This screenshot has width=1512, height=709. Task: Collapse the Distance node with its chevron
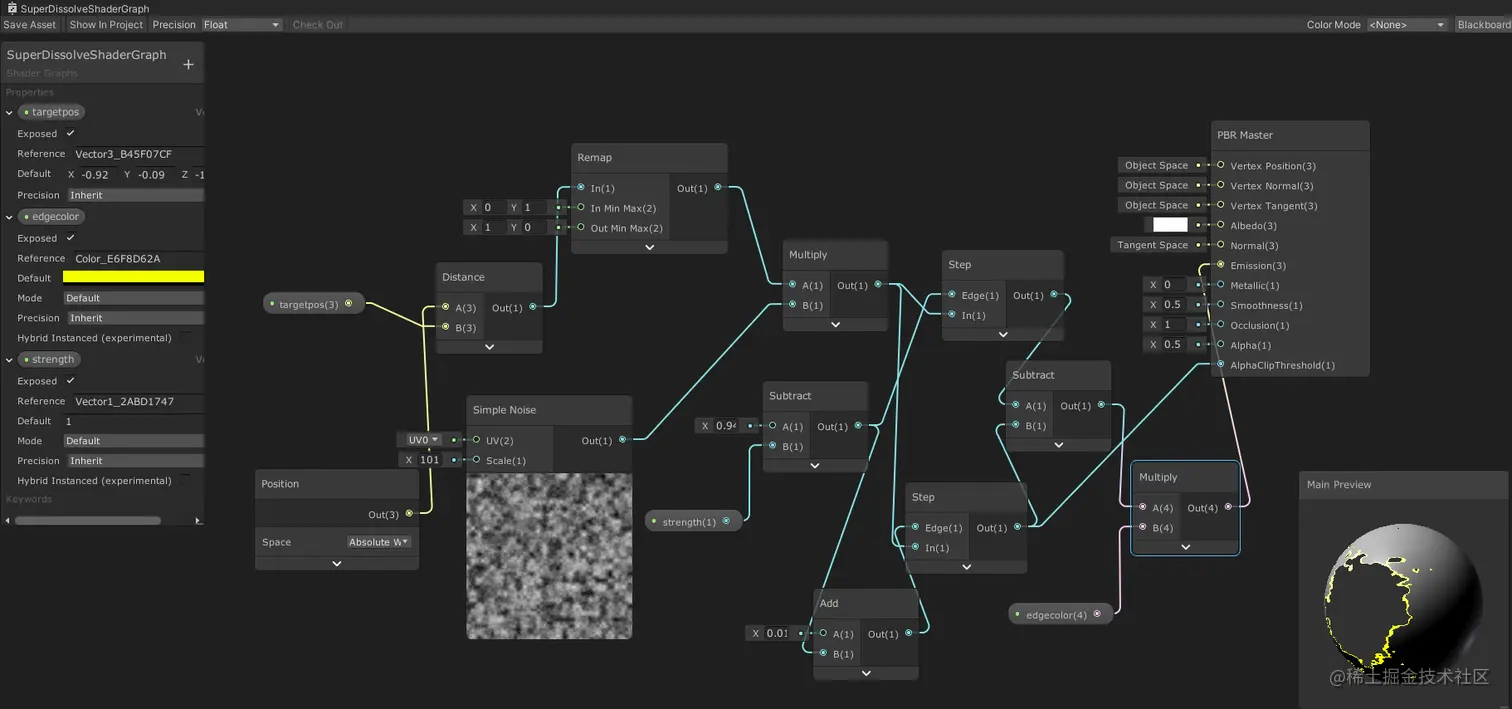(489, 345)
